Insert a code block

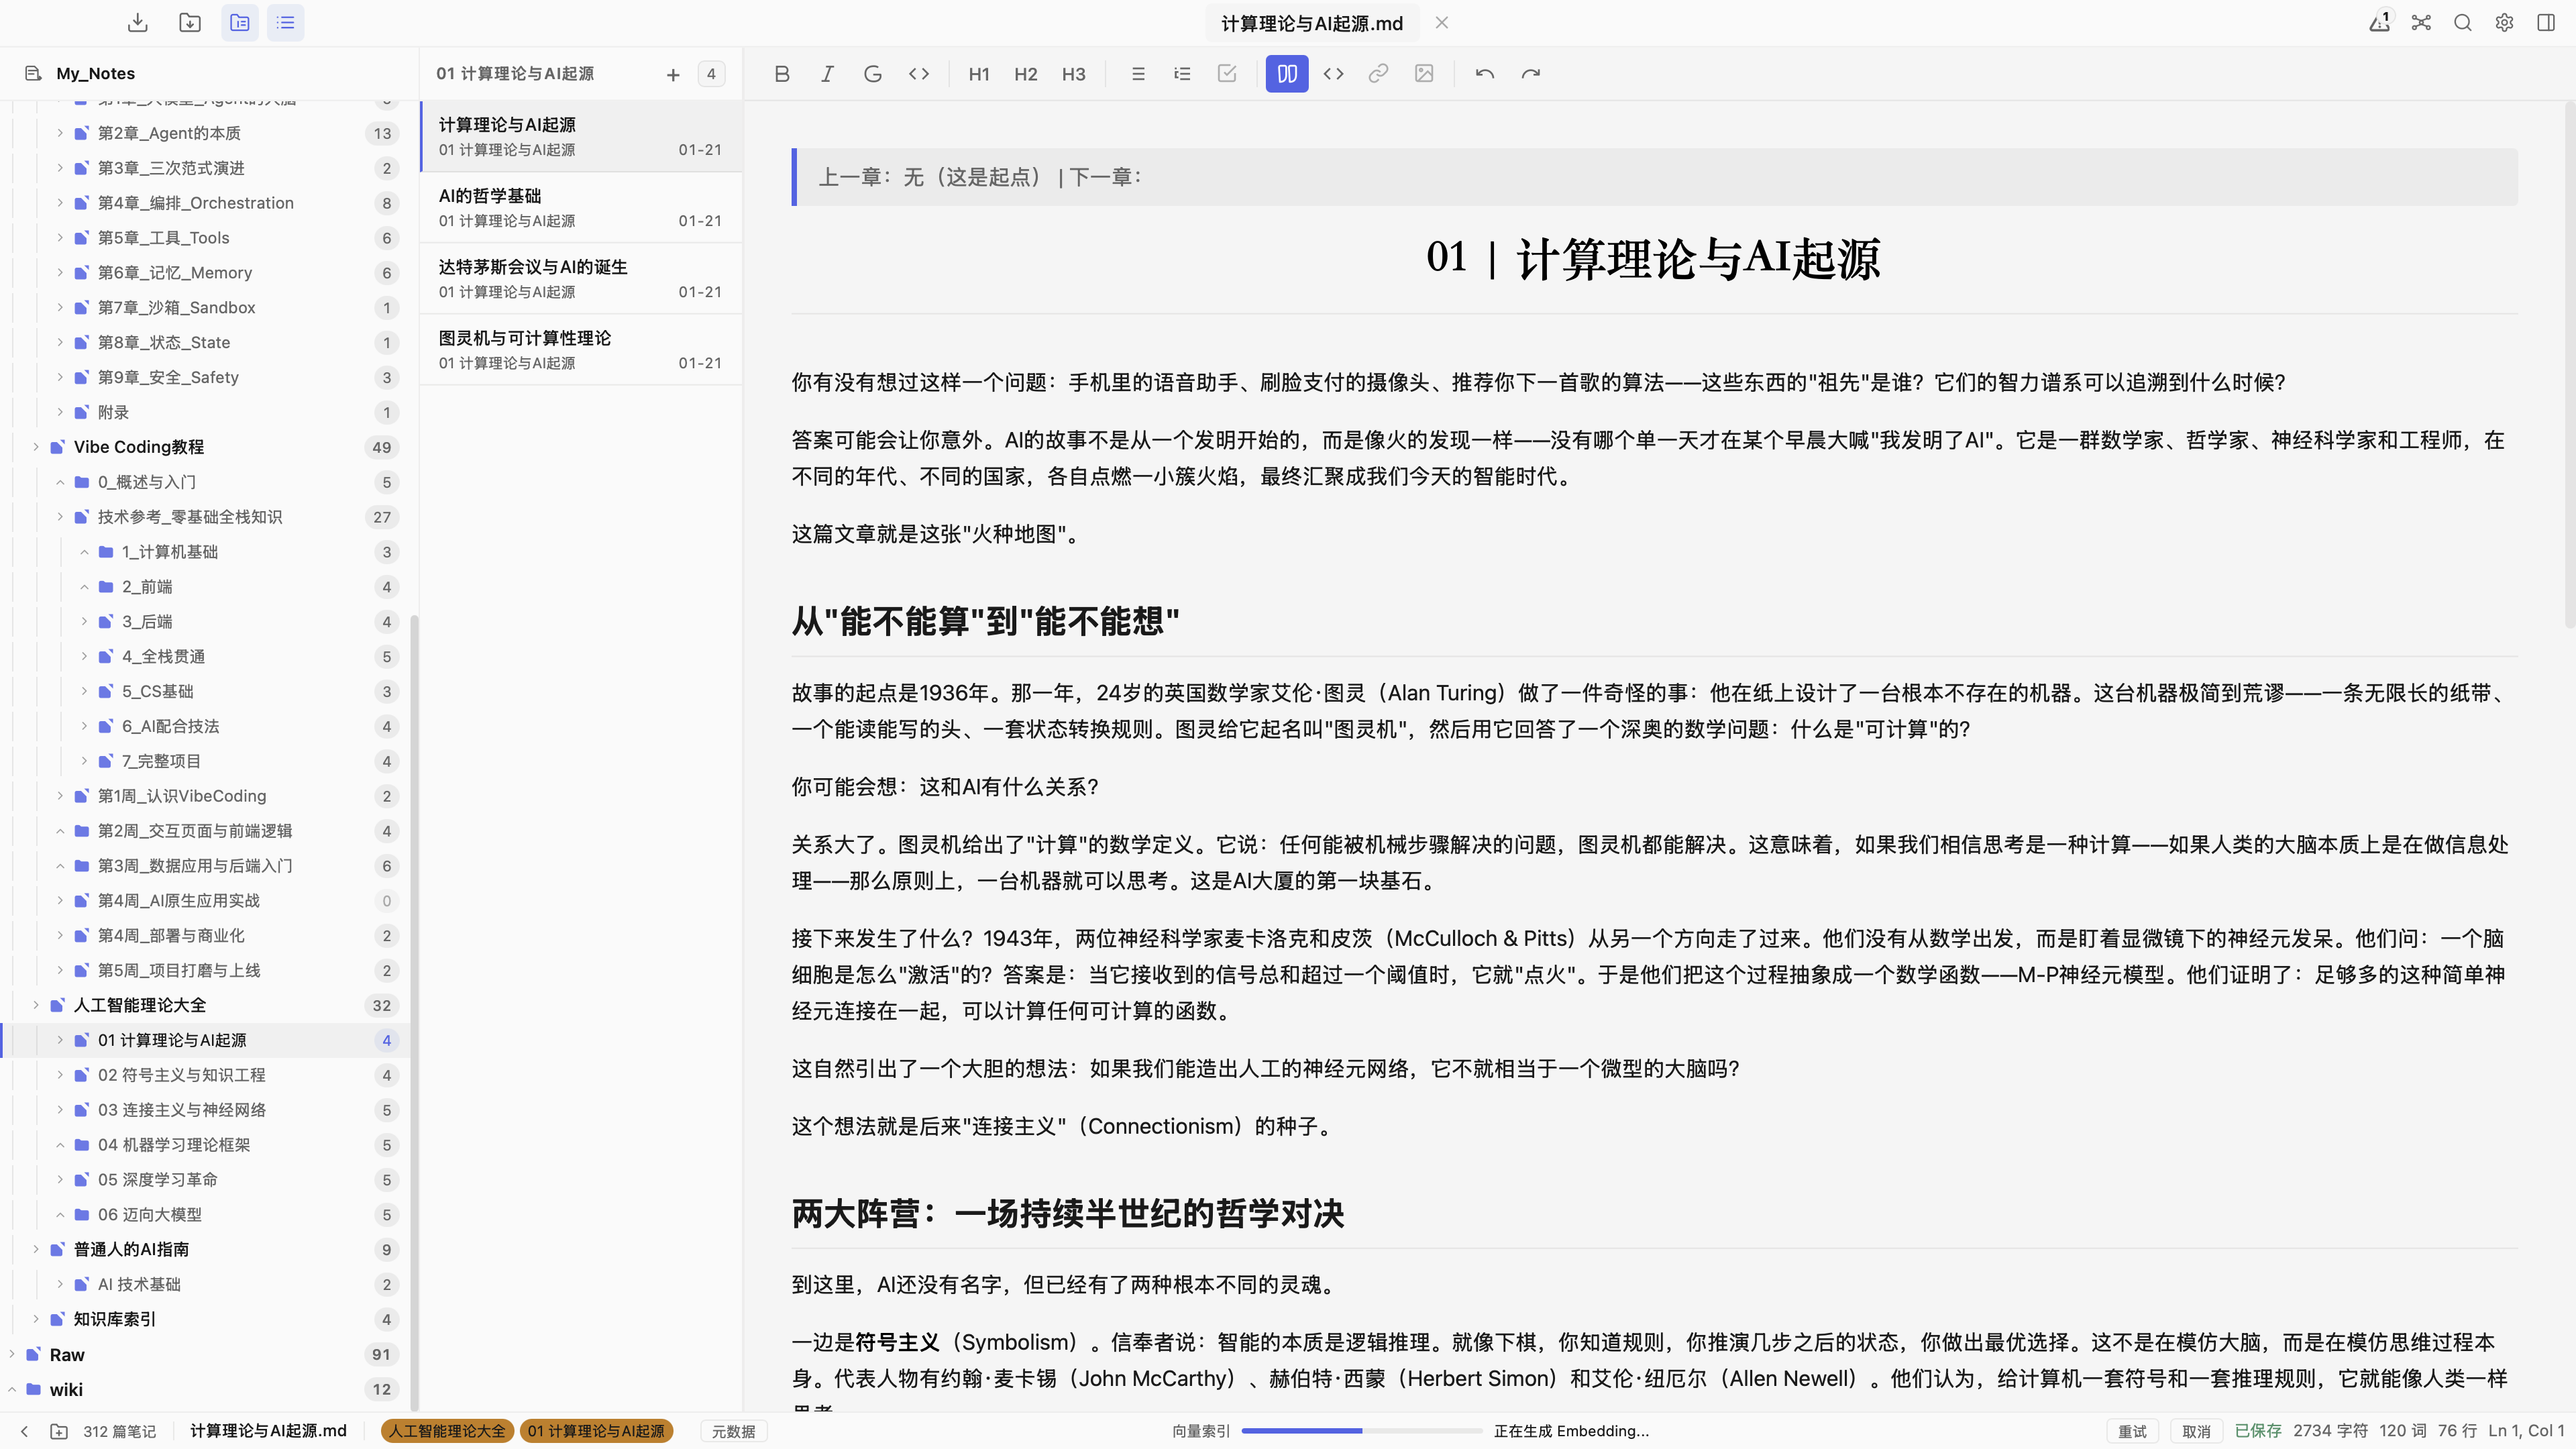(1333, 74)
